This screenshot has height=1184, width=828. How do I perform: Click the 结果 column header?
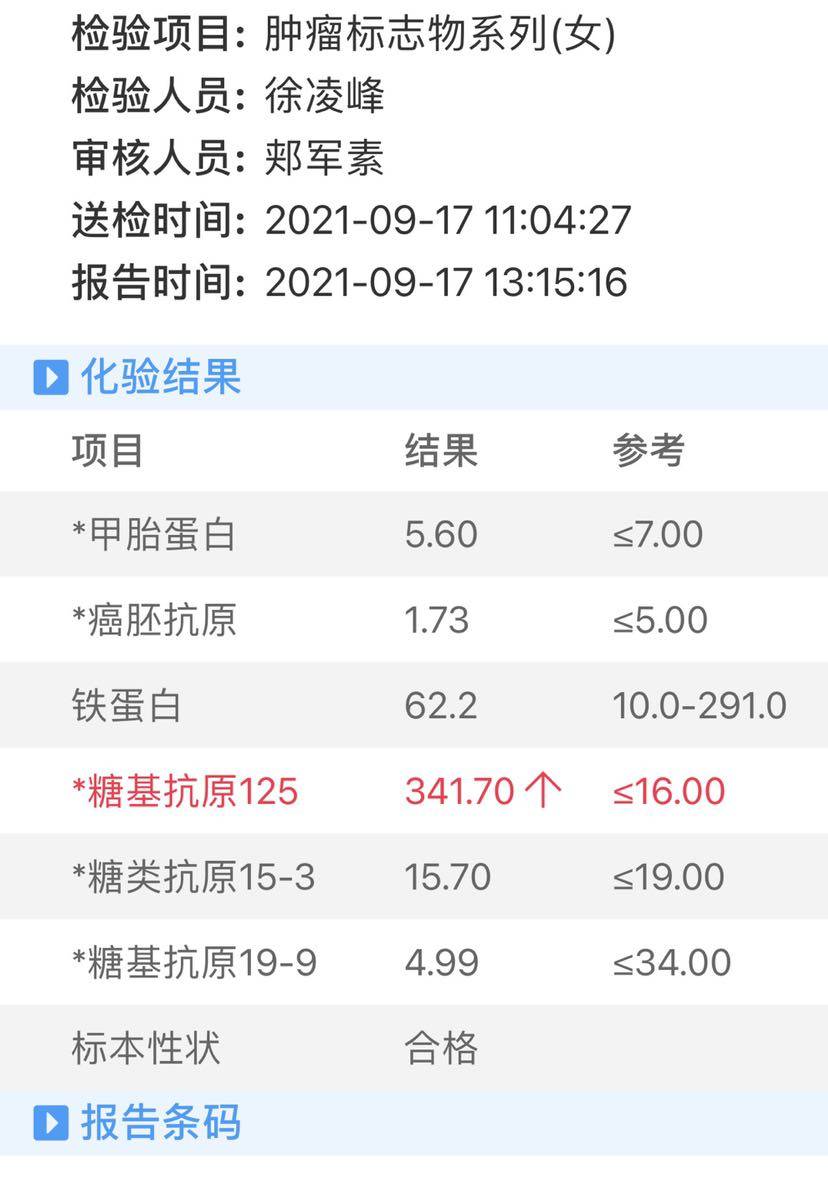click(x=441, y=451)
